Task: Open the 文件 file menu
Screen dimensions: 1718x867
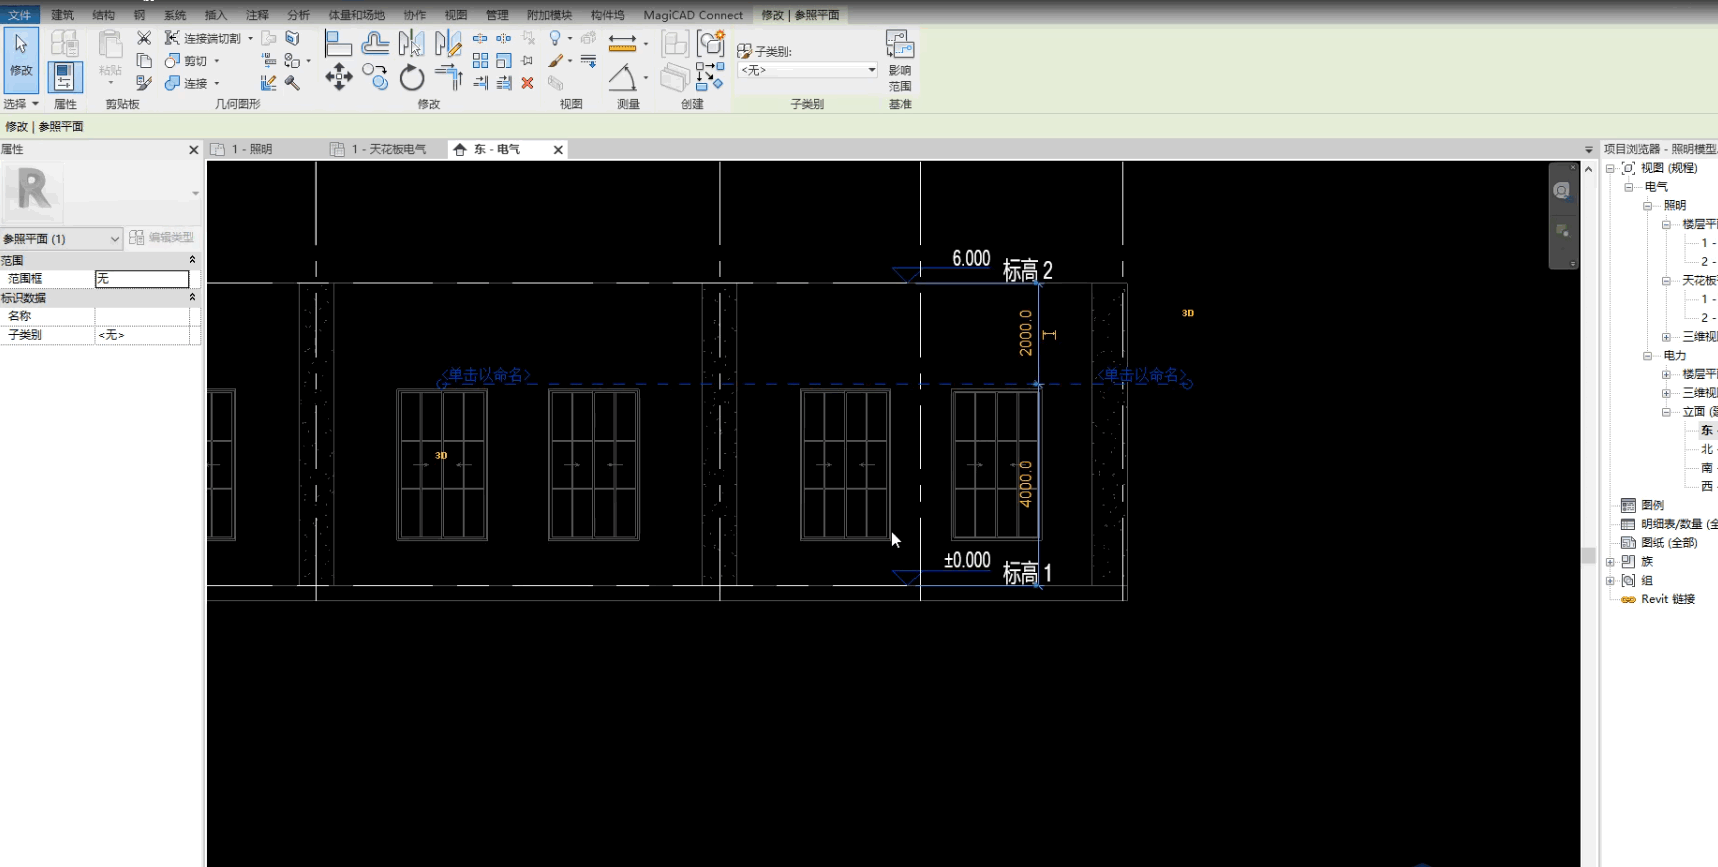Action: (x=19, y=15)
